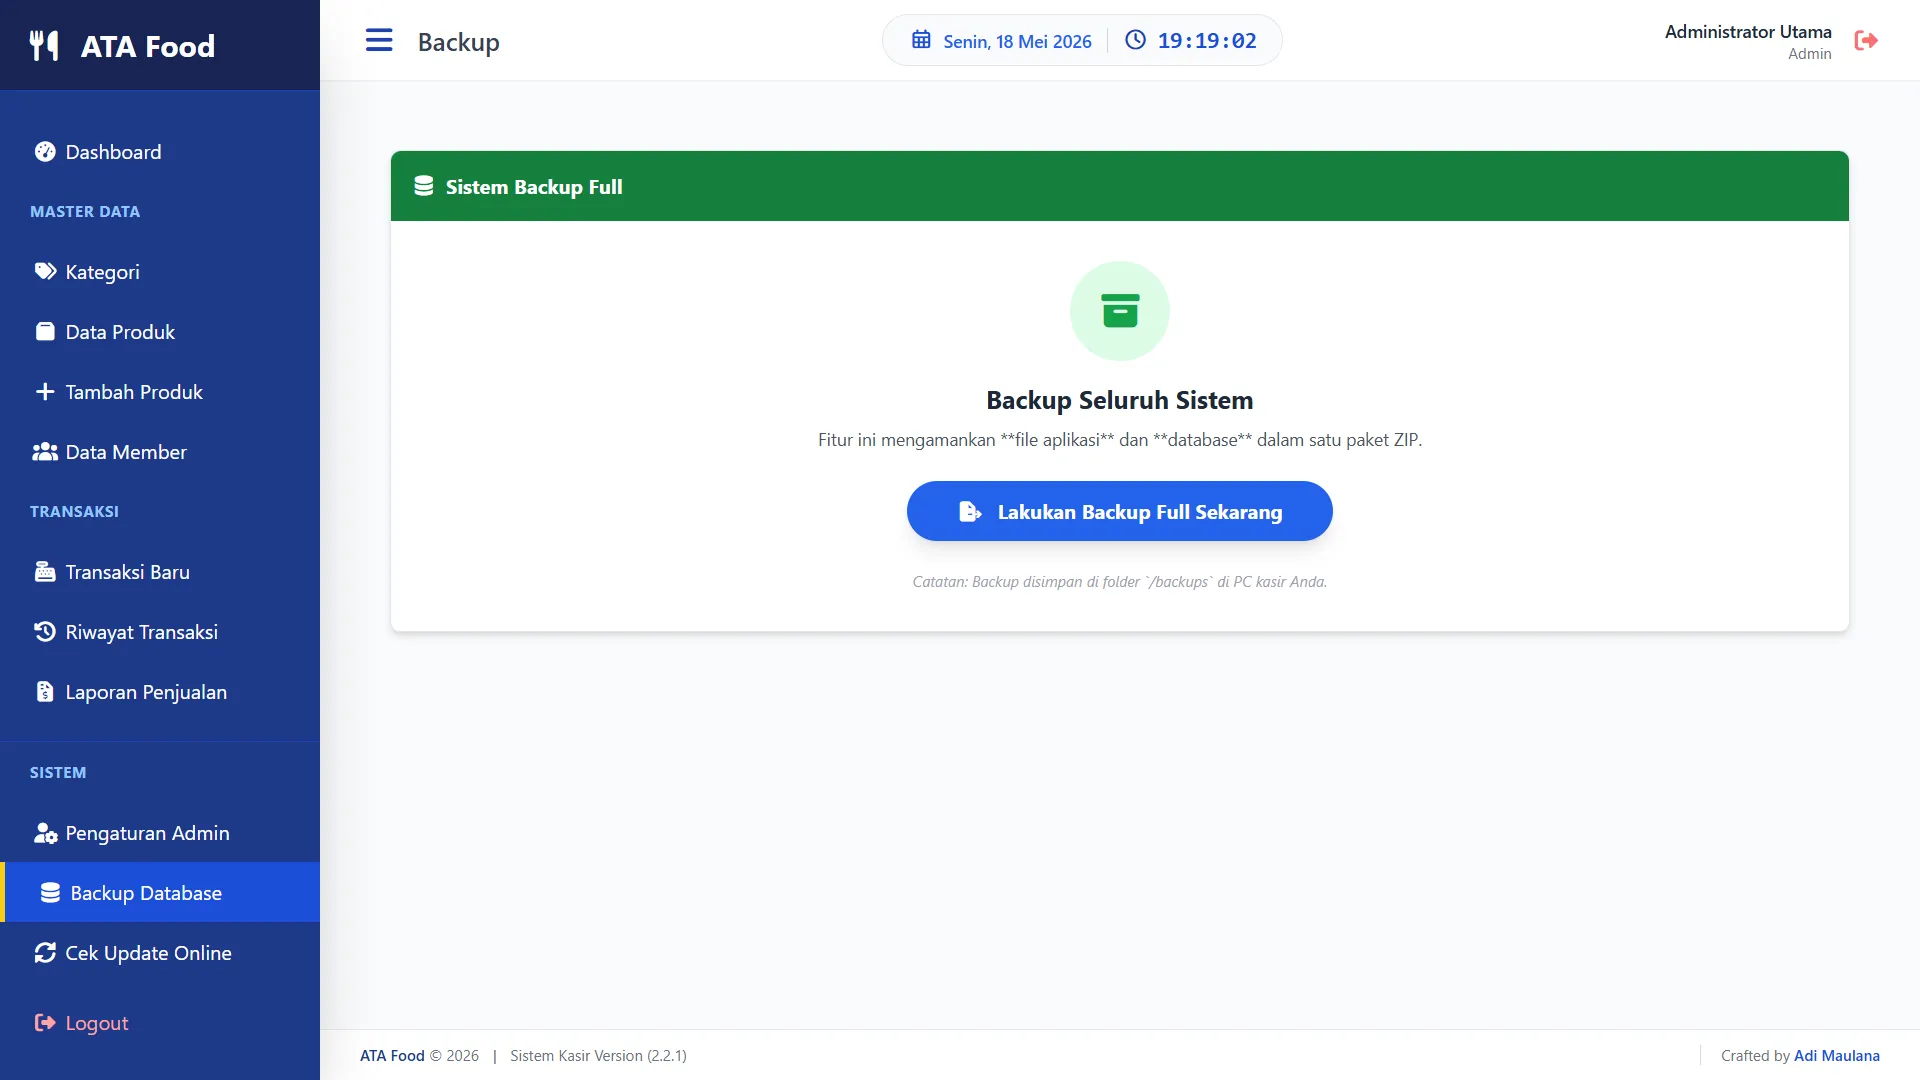Click the ATA Food fork-and-knife logo
1920x1080 pixels.
[44, 46]
